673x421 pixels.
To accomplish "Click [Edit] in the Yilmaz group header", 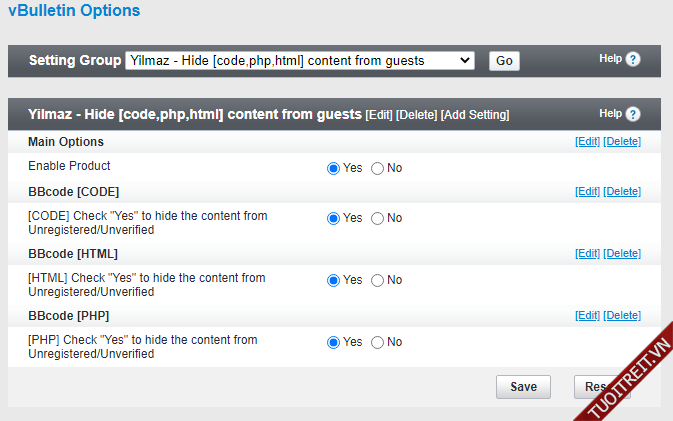I will pyautogui.click(x=379, y=115).
